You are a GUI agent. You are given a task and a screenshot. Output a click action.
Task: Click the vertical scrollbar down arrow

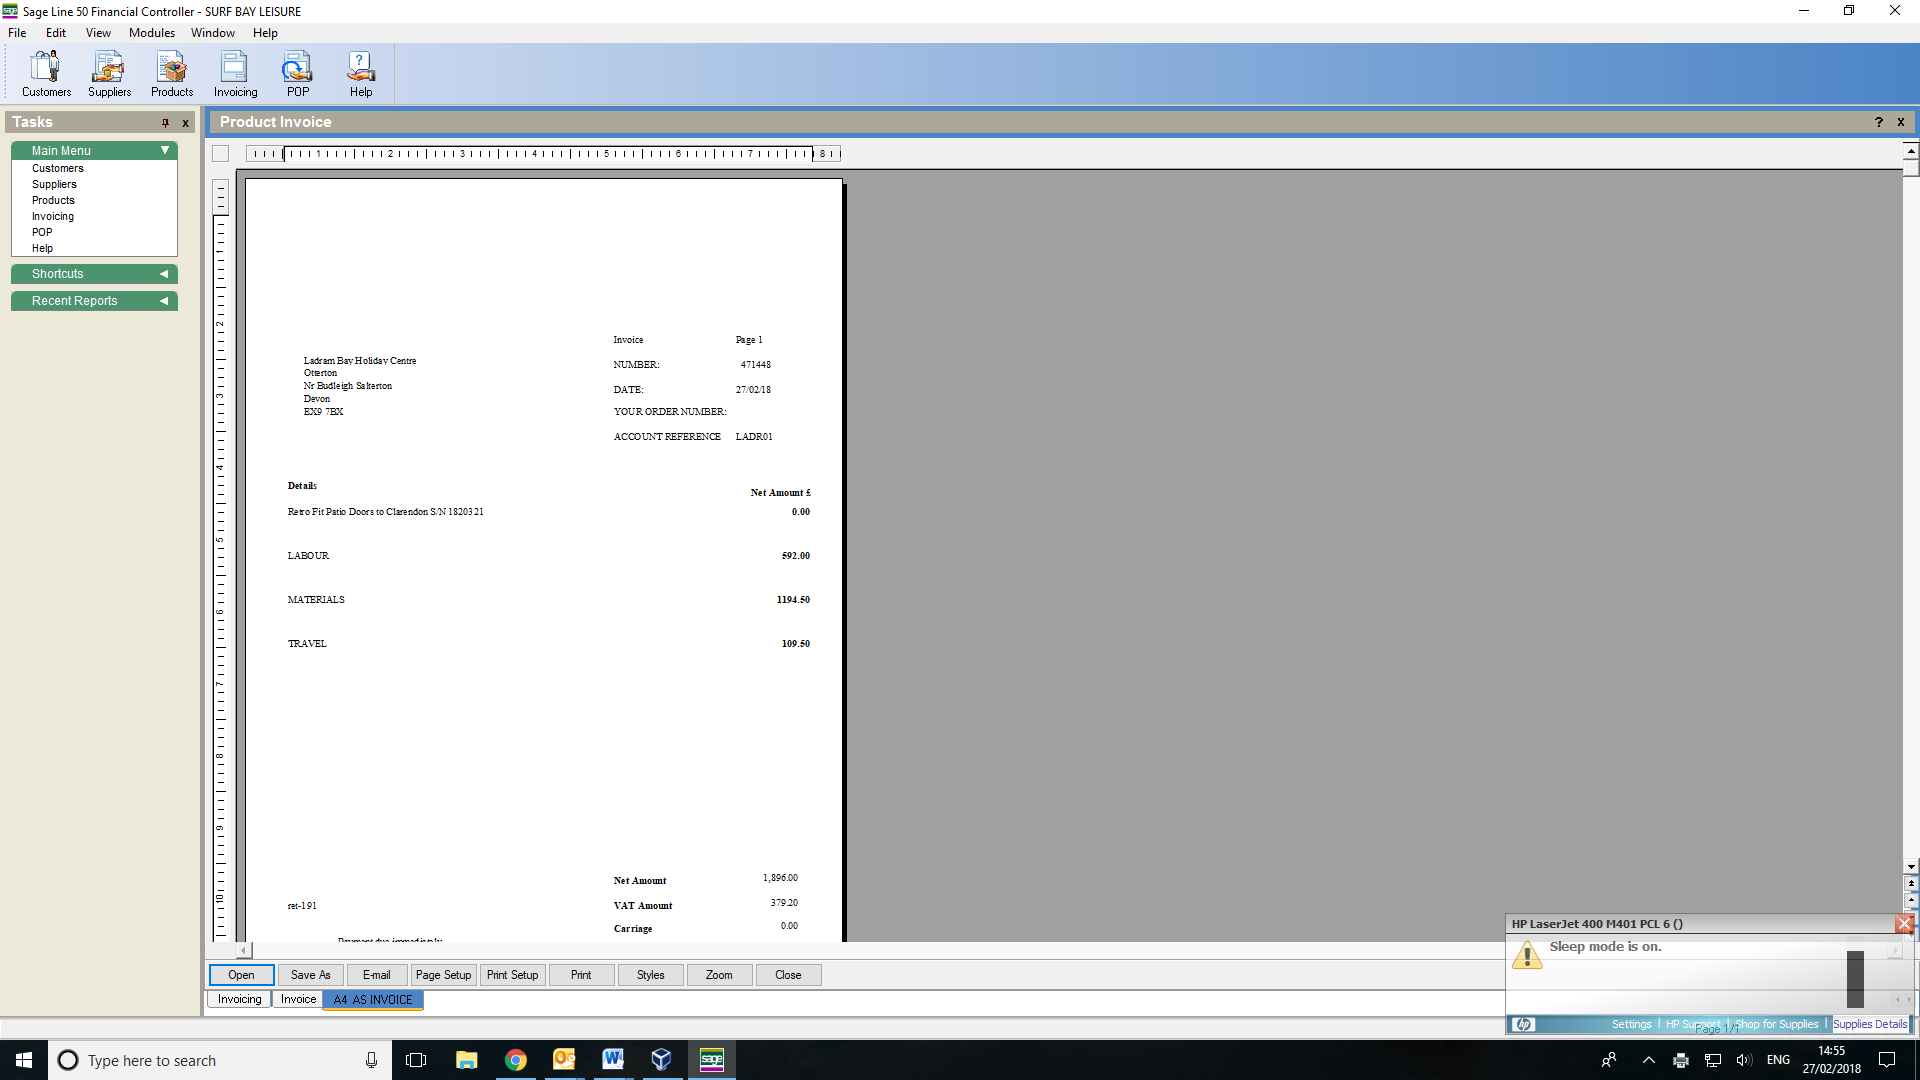[1911, 867]
